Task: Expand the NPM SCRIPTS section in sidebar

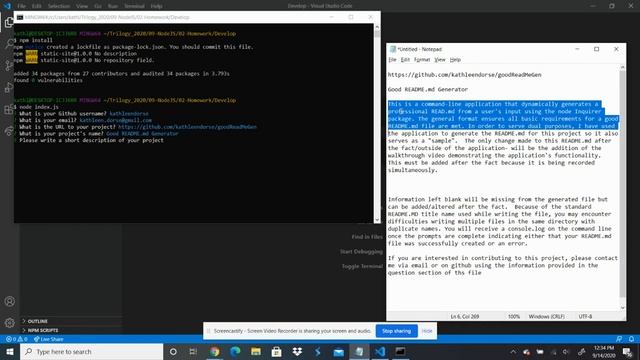Action: coord(43,330)
